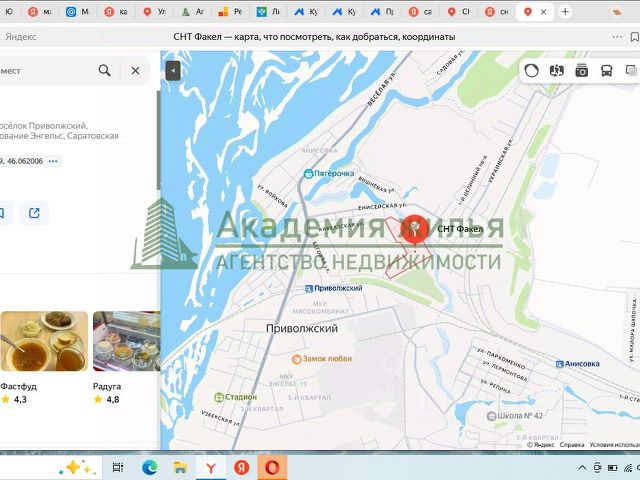Click the Украинская ул. street label

pyautogui.click(x=500, y=160)
